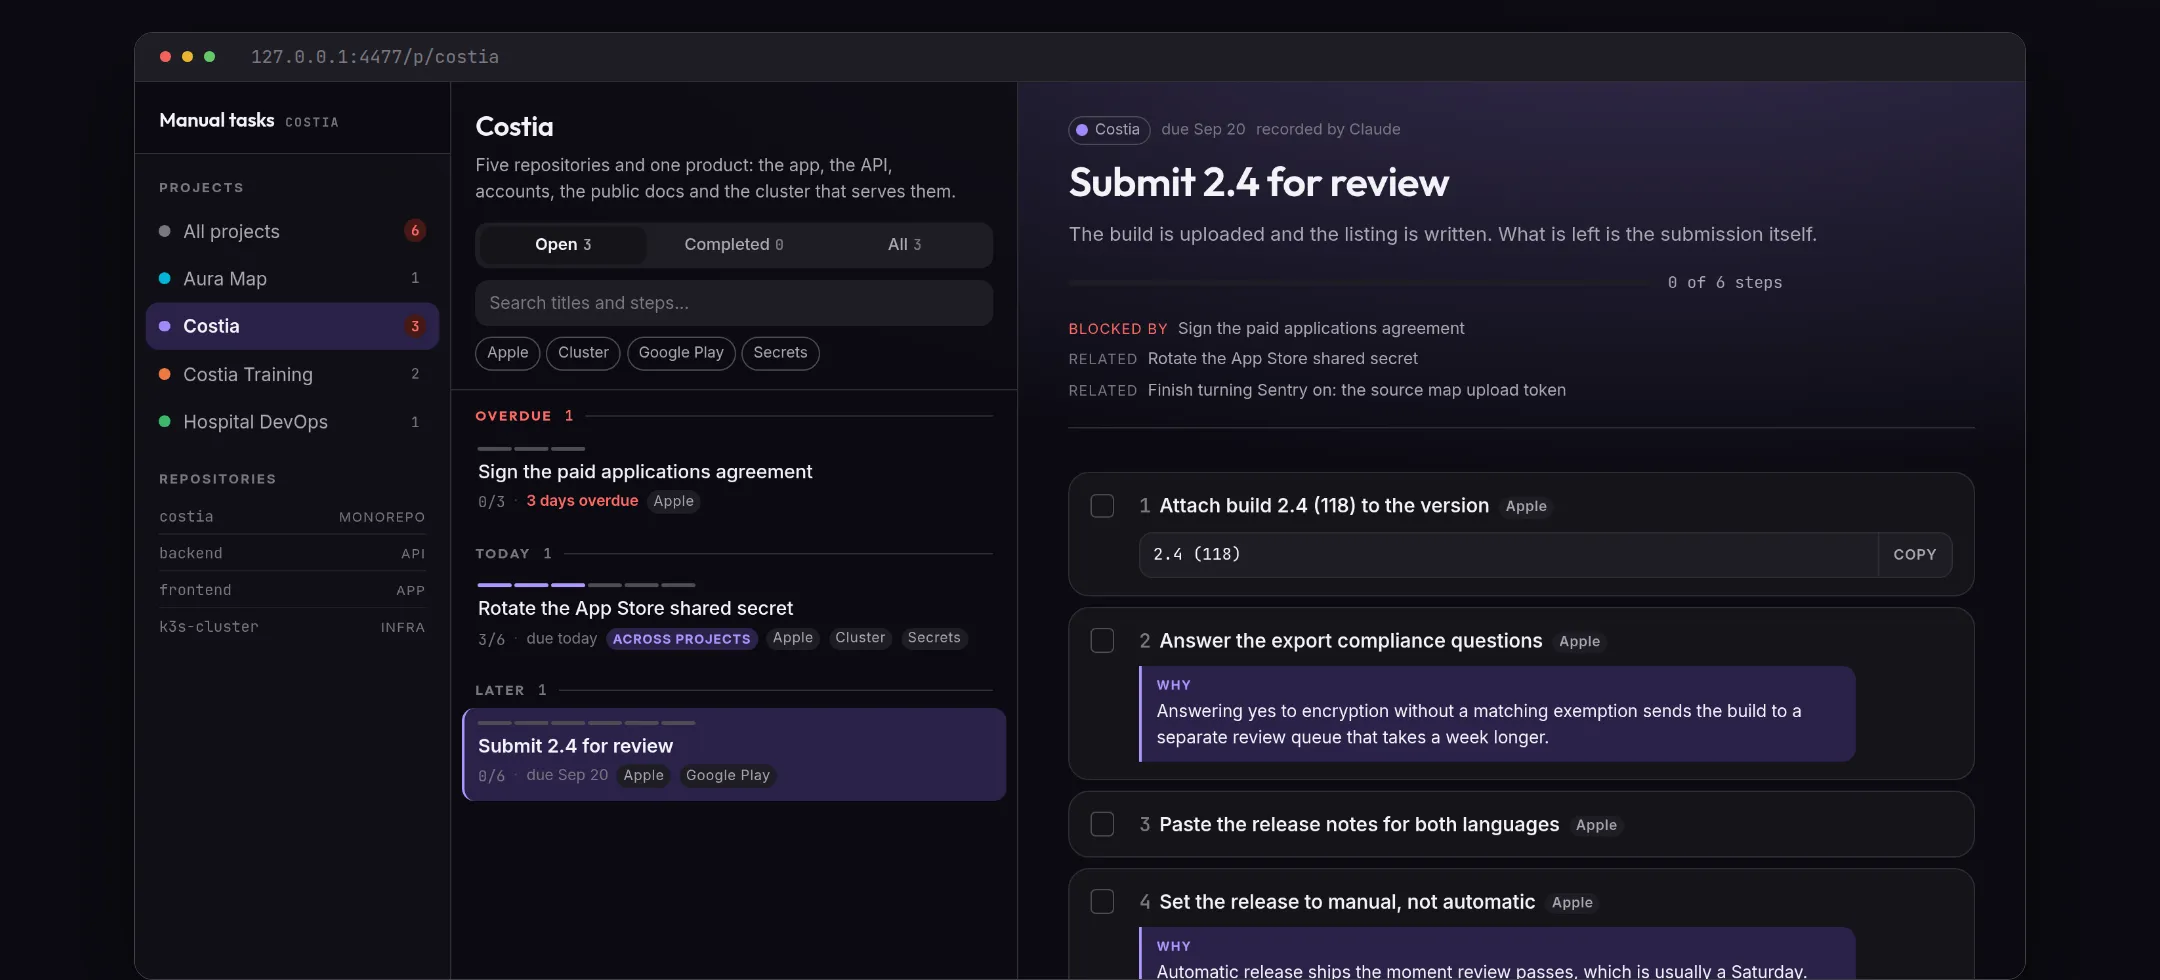Filter tasks by the Apple chip
This screenshot has height=980, width=2160.
(x=508, y=353)
